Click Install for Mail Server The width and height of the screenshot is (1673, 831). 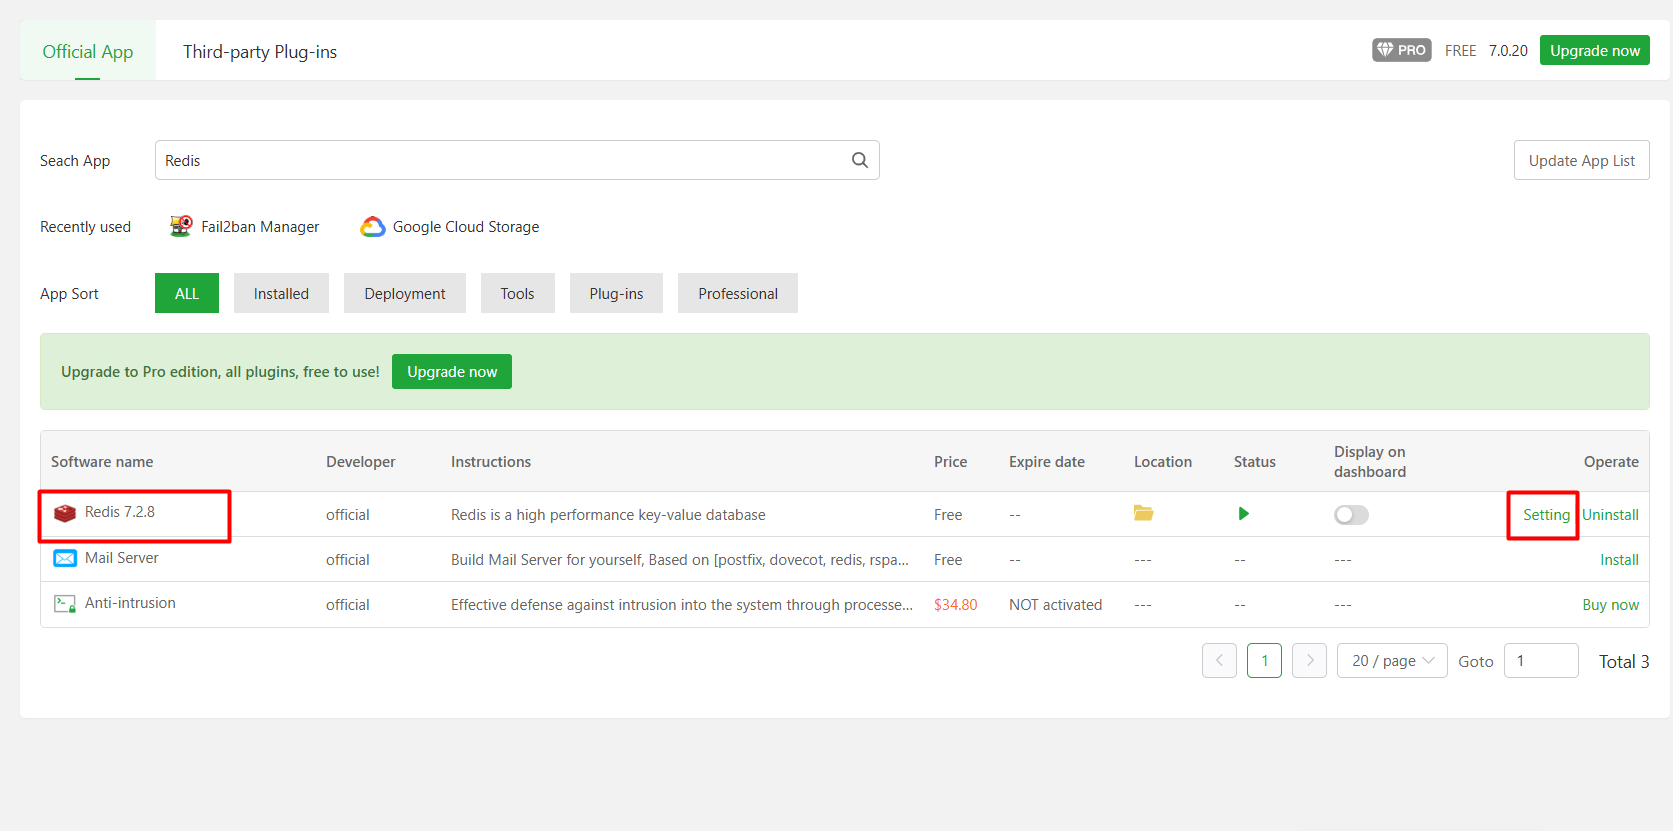pos(1619,559)
